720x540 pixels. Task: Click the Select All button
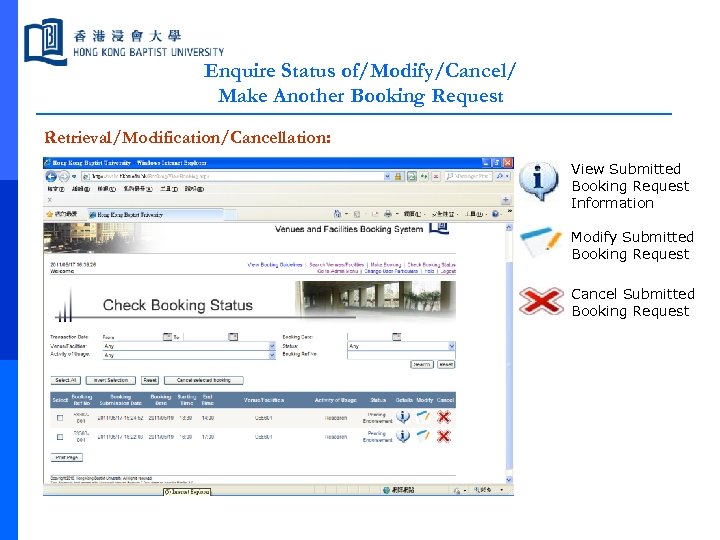66,380
